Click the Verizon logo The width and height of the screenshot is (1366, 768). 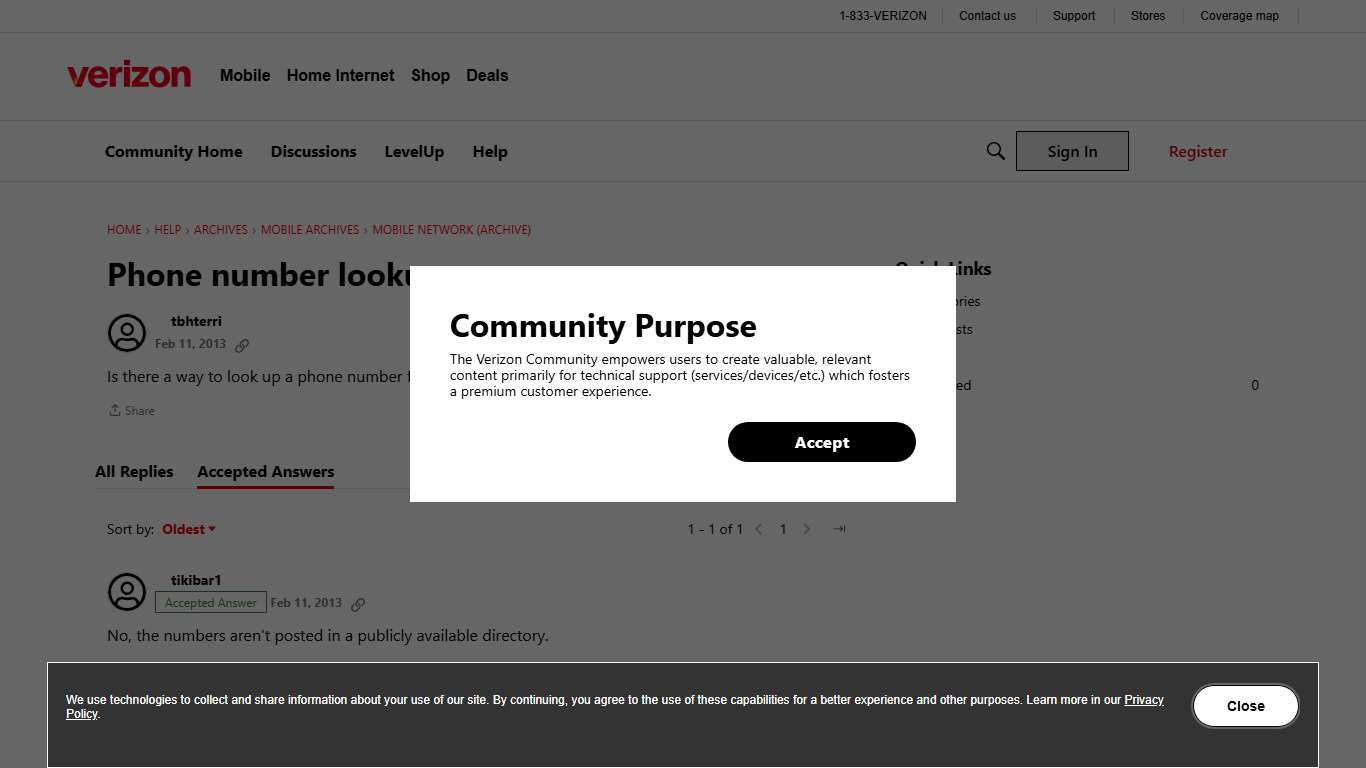129,73
